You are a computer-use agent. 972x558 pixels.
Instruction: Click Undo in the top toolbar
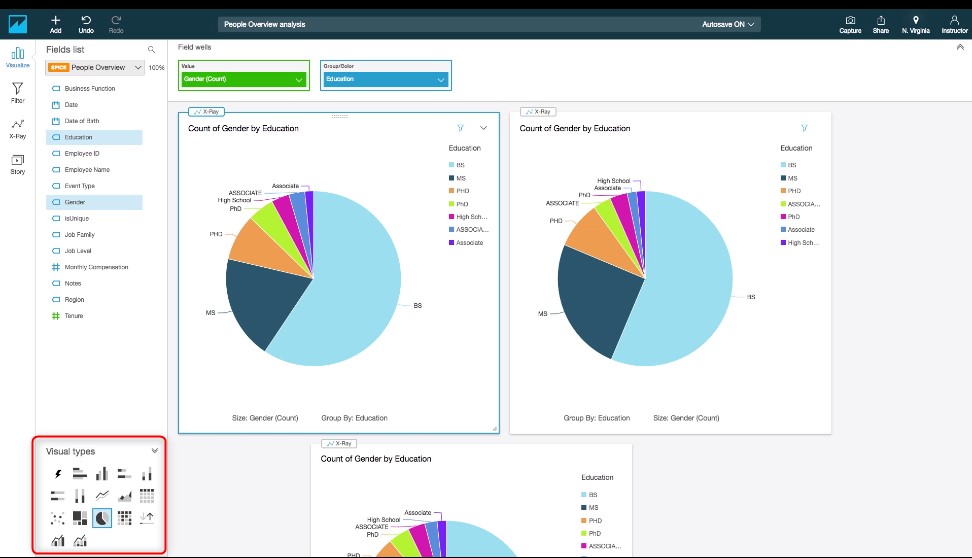coord(86,24)
